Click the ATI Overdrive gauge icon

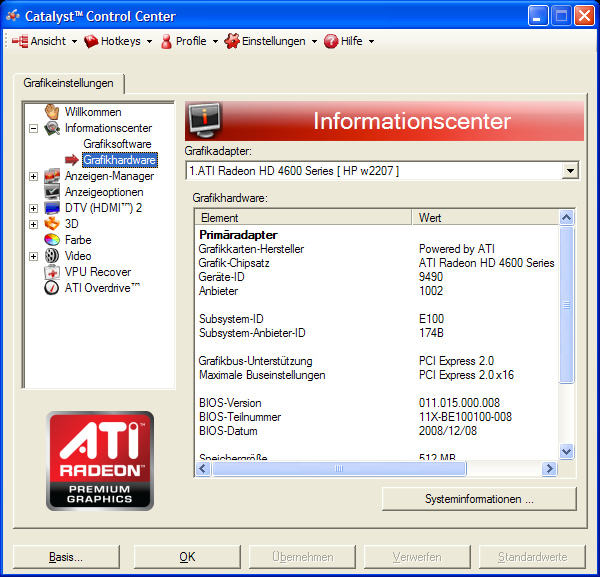click(x=52, y=288)
